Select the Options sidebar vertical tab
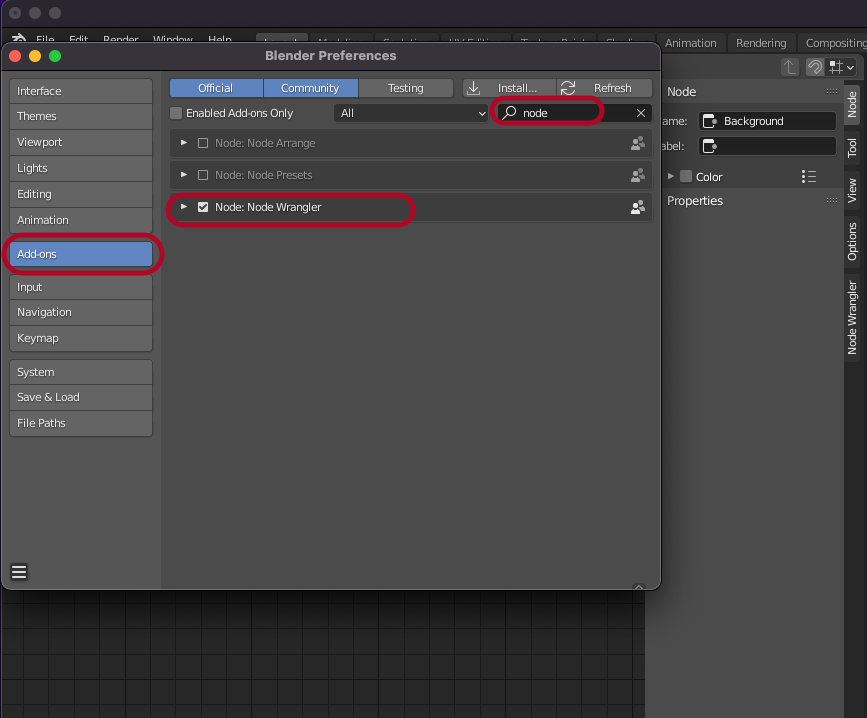The width and height of the screenshot is (867, 718). 852,242
